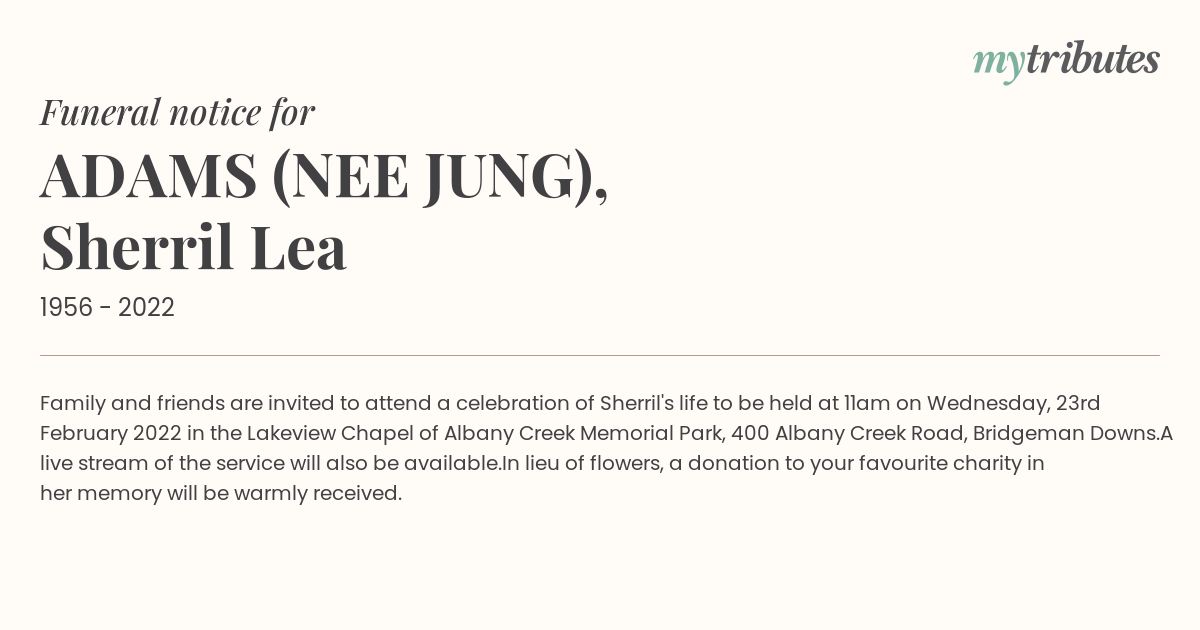Image resolution: width=1200 pixels, height=630 pixels.
Task: Click the "(NEE JUNG)" maiden name text
Action: [x=439, y=176]
